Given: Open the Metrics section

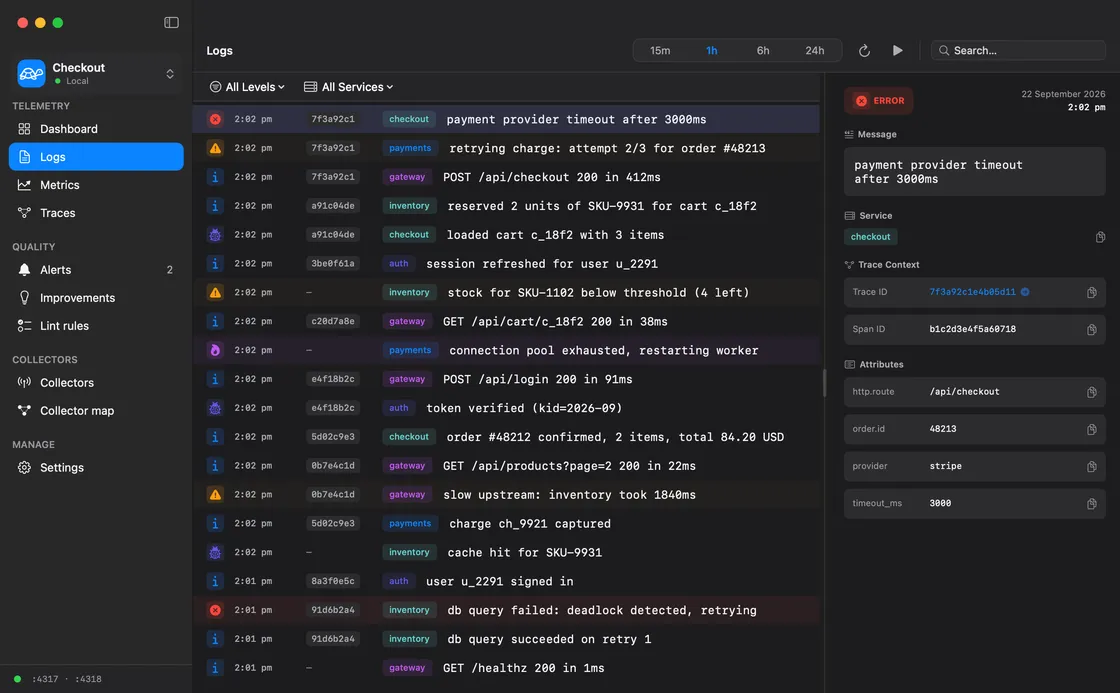Looking at the screenshot, I should click(96, 185).
